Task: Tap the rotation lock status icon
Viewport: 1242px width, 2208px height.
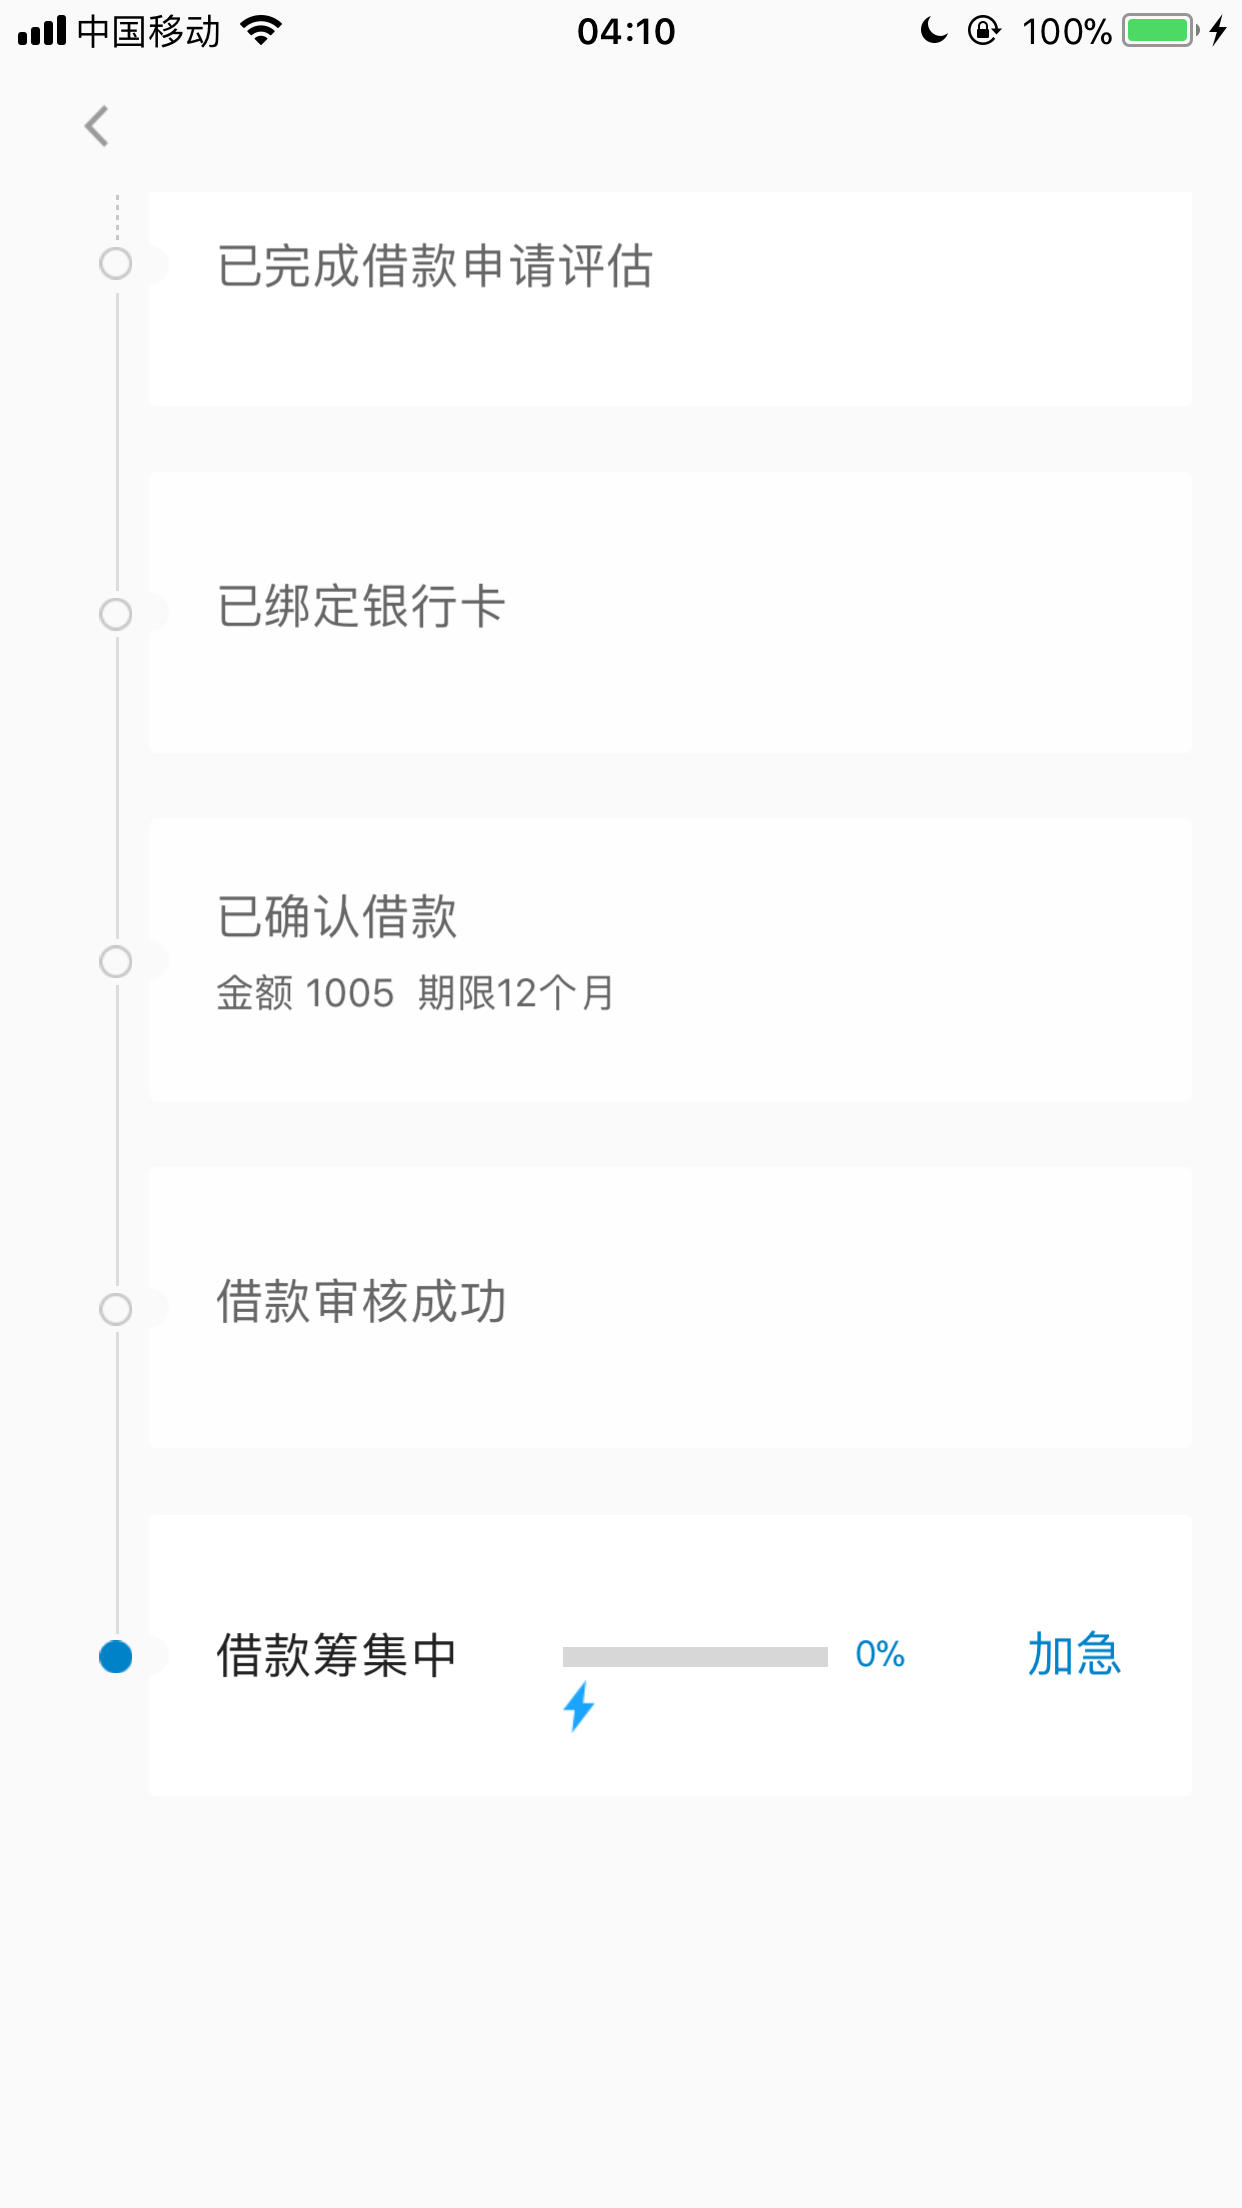Action: point(984,31)
